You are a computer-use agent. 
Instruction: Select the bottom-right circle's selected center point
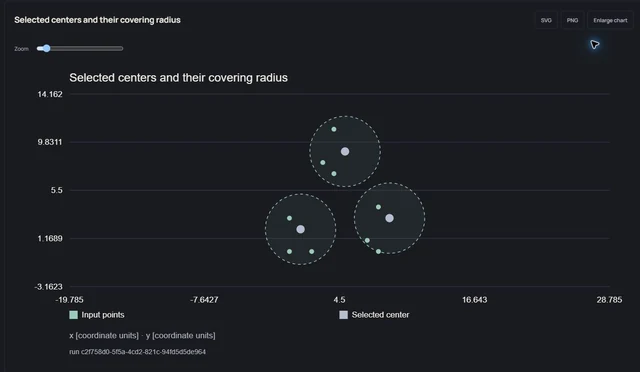pos(389,218)
